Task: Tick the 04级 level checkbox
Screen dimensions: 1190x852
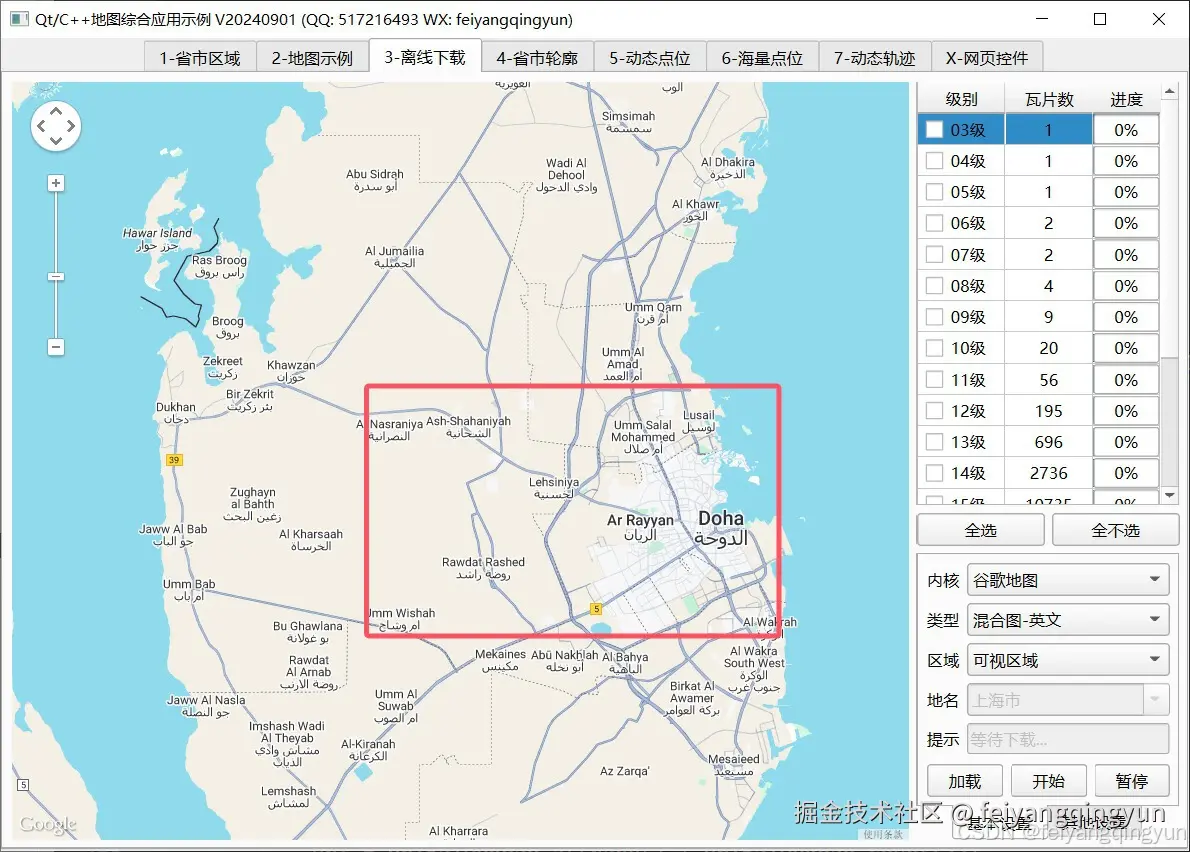Action: [934, 161]
